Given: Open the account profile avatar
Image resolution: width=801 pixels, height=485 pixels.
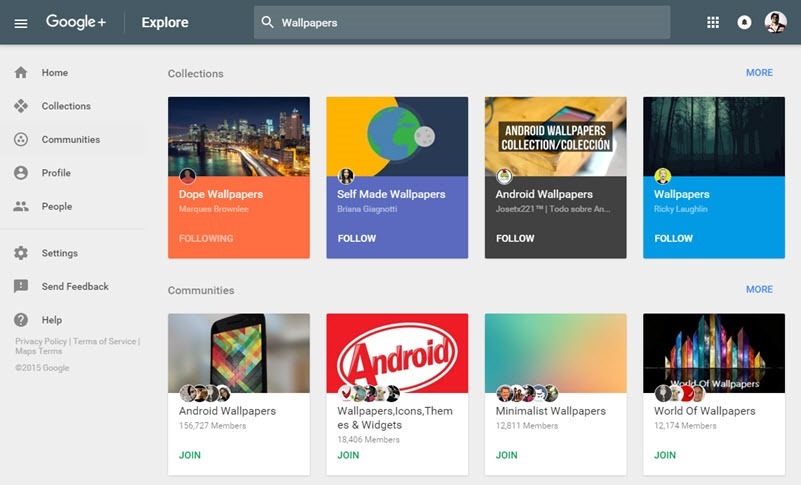Looking at the screenshot, I should pyautogui.click(x=775, y=22).
